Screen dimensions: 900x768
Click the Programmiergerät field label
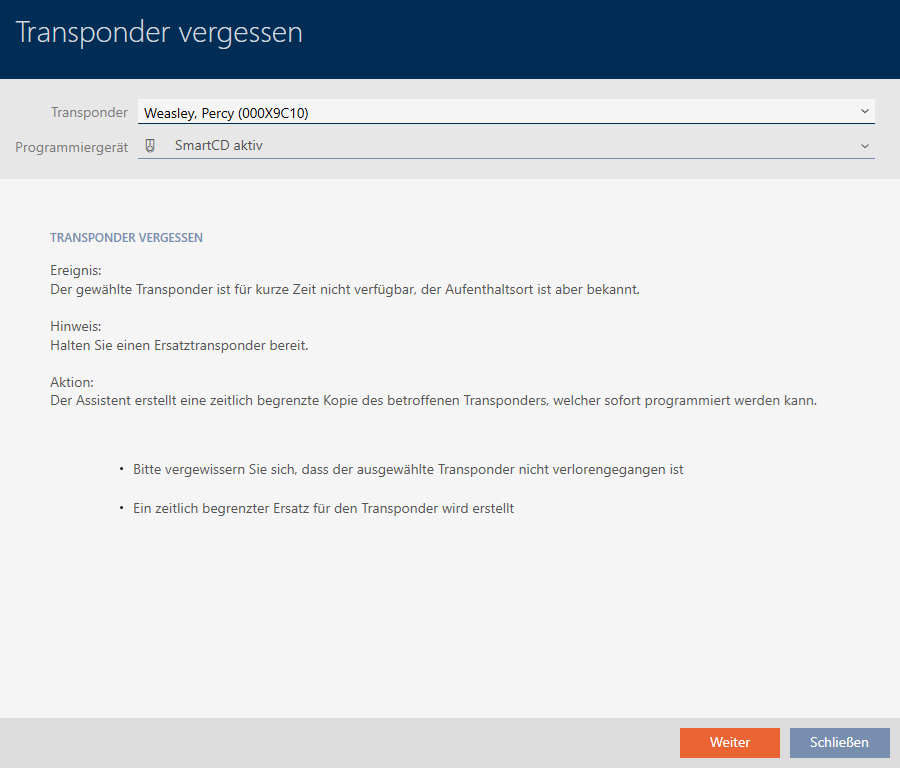(71, 146)
